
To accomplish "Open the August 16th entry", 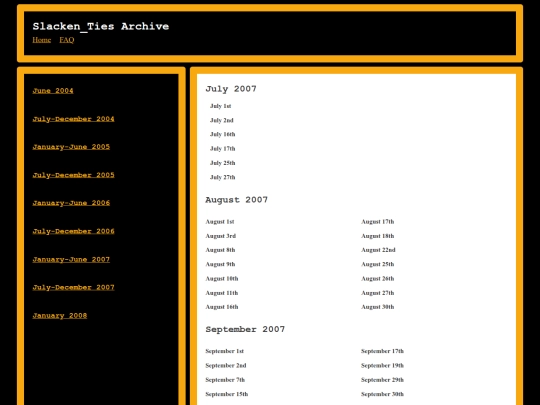I will point(221,307).
